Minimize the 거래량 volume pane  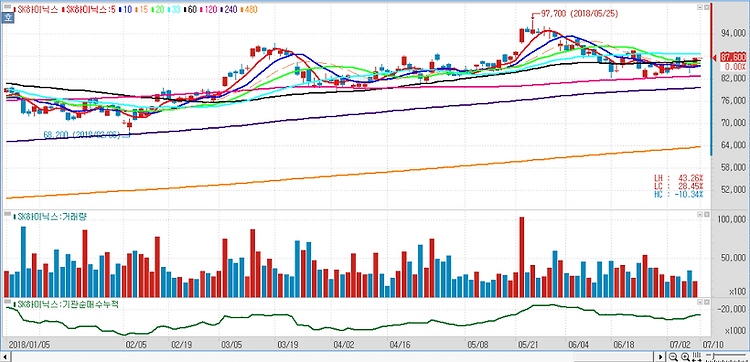[700, 215]
